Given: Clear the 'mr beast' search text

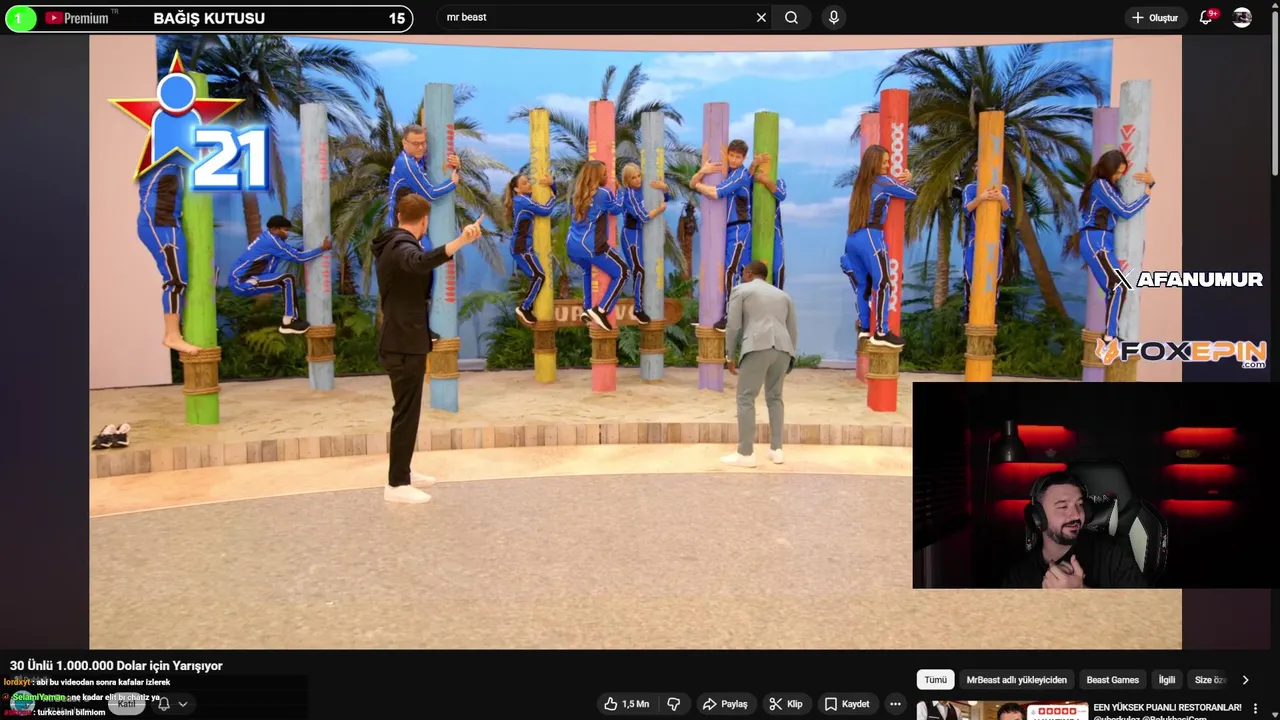Looking at the screenshot, I should click(x=761, y=17).
